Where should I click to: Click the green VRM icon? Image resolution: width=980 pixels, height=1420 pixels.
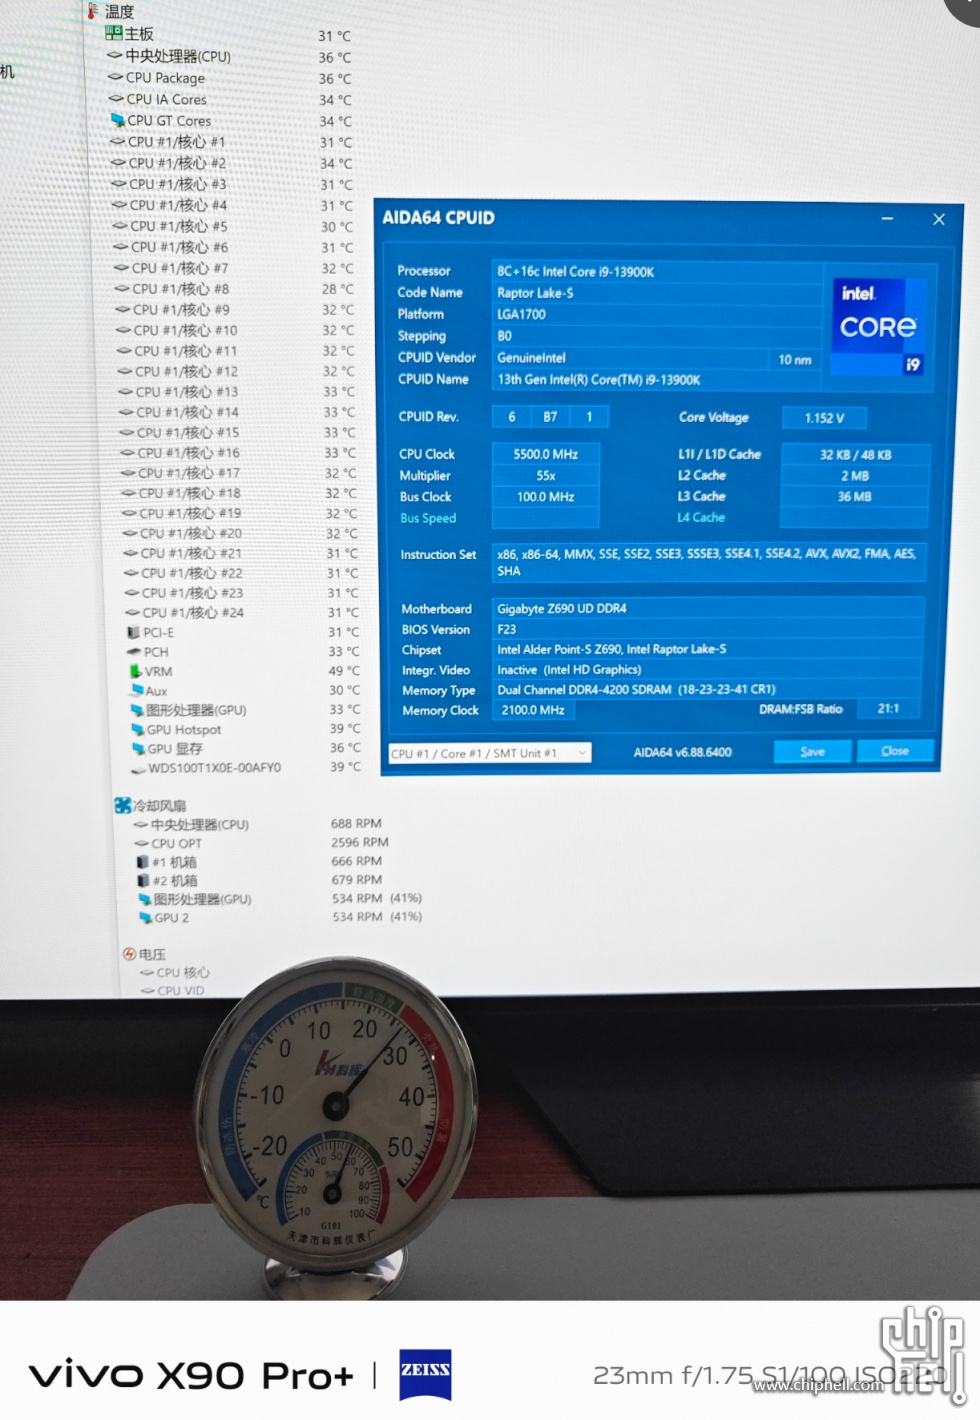tap(136, 671)
